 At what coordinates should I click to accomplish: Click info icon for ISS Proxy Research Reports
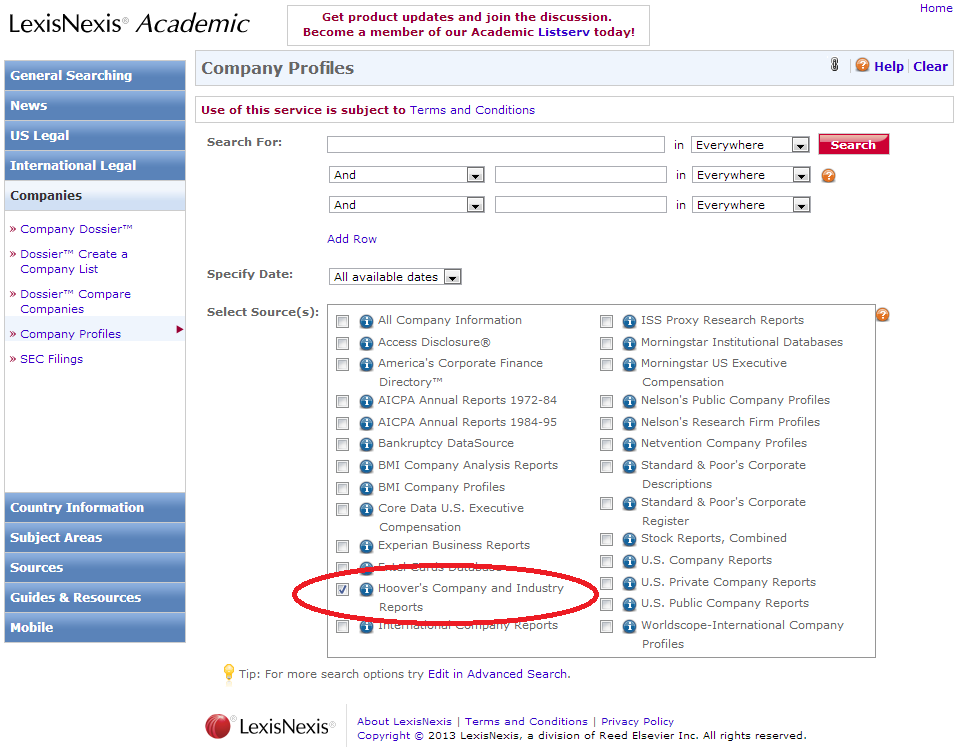coord(629,321)
